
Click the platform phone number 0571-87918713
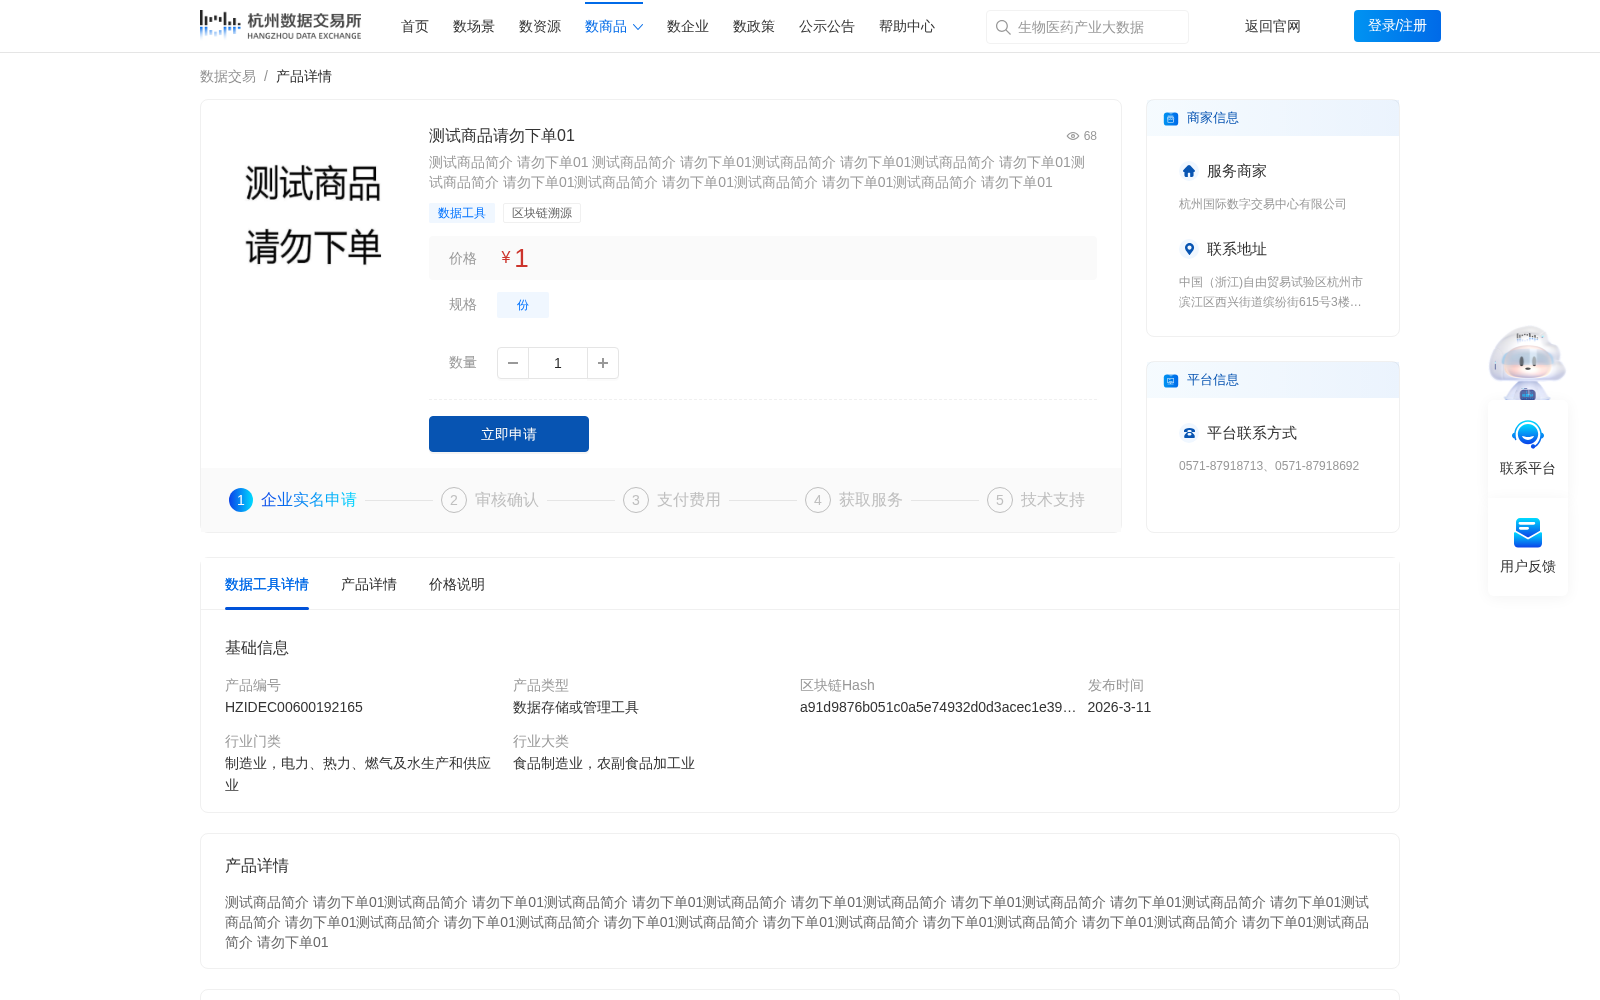[1221, 466]
